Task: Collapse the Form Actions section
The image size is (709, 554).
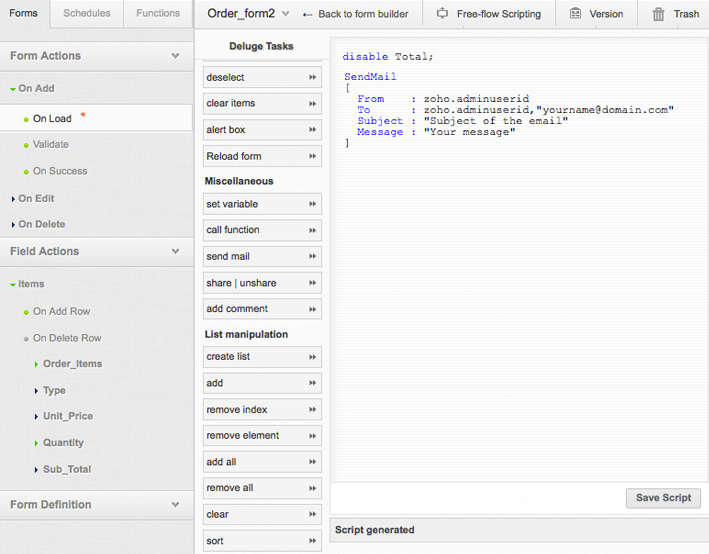Action: click(176, 56)
